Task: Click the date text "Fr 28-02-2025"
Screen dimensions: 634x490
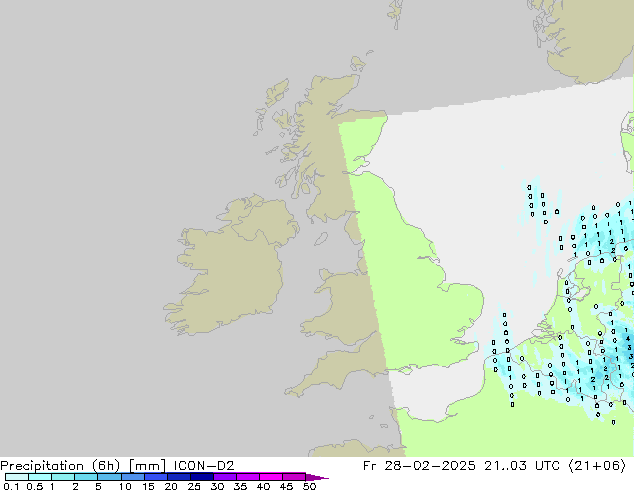Action: 418,465
